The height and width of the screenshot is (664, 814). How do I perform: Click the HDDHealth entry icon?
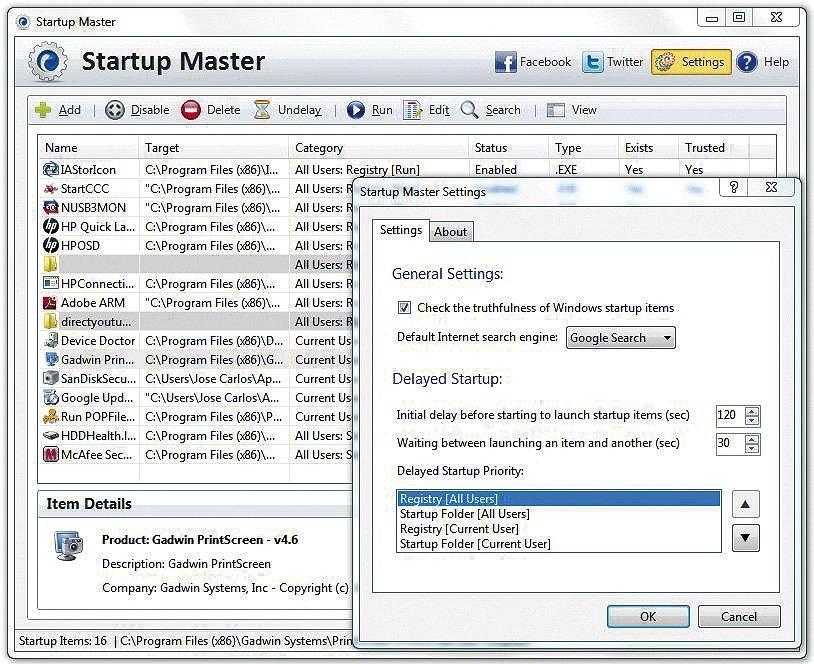[50, 436]
